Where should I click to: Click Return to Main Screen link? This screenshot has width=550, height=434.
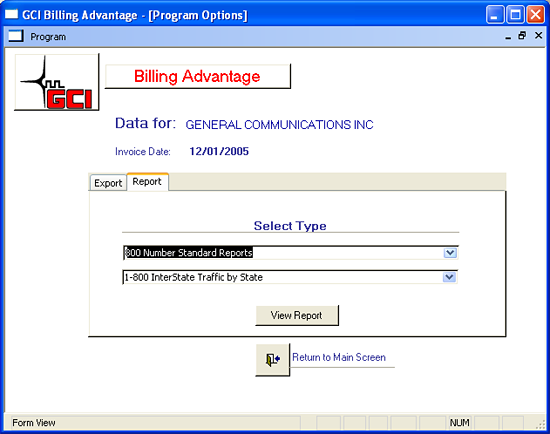pyautogui.click(x=339, y=358)
